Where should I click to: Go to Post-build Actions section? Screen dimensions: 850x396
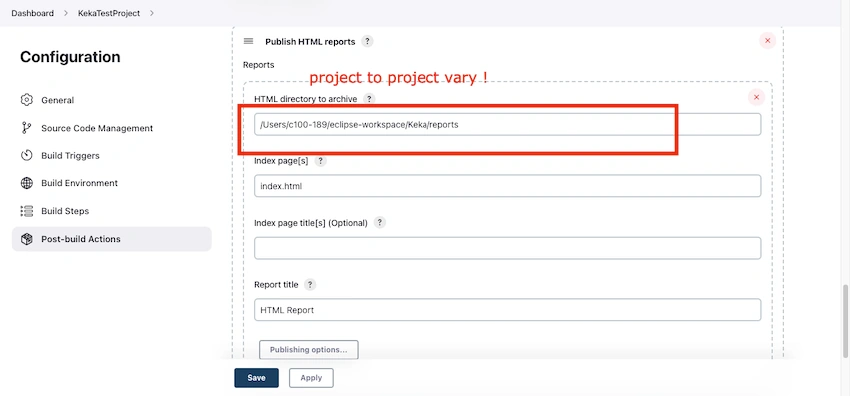[112, 239]
